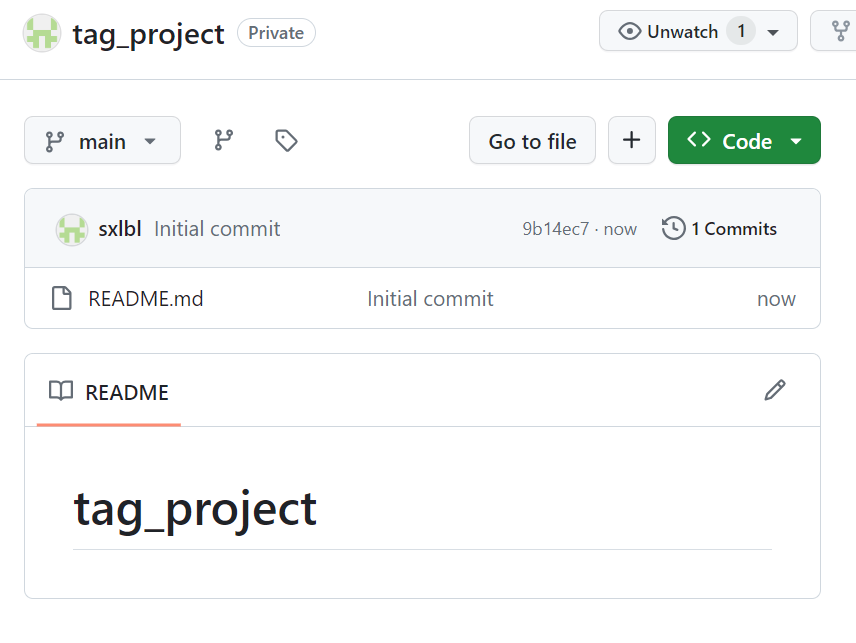Open the green Code dropdown
856x643 pixels.
coord(744,141)
